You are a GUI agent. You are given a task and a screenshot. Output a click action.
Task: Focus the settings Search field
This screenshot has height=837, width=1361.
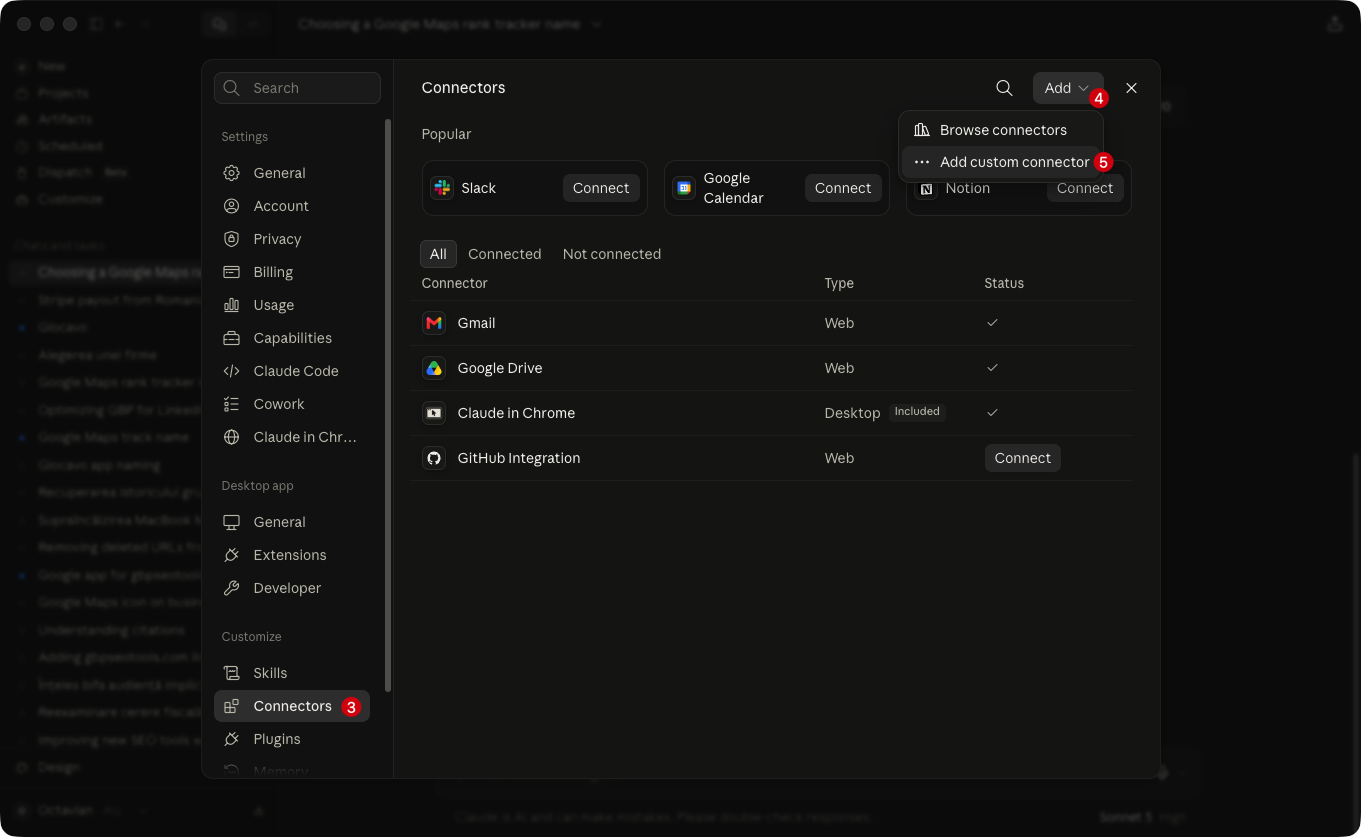(297, 88)
